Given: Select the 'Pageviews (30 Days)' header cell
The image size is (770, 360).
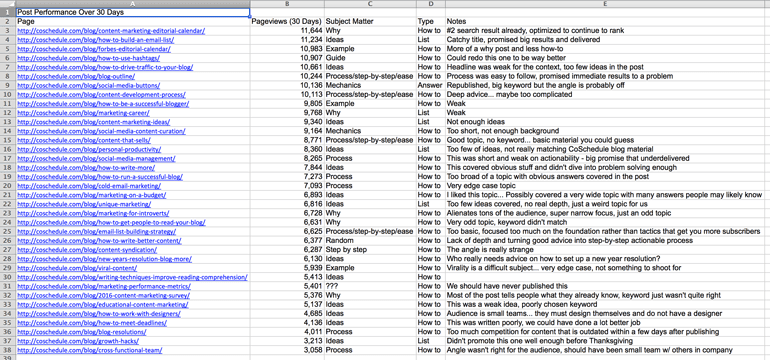Looking at the screenshot, I should click(x=287, y=22).
